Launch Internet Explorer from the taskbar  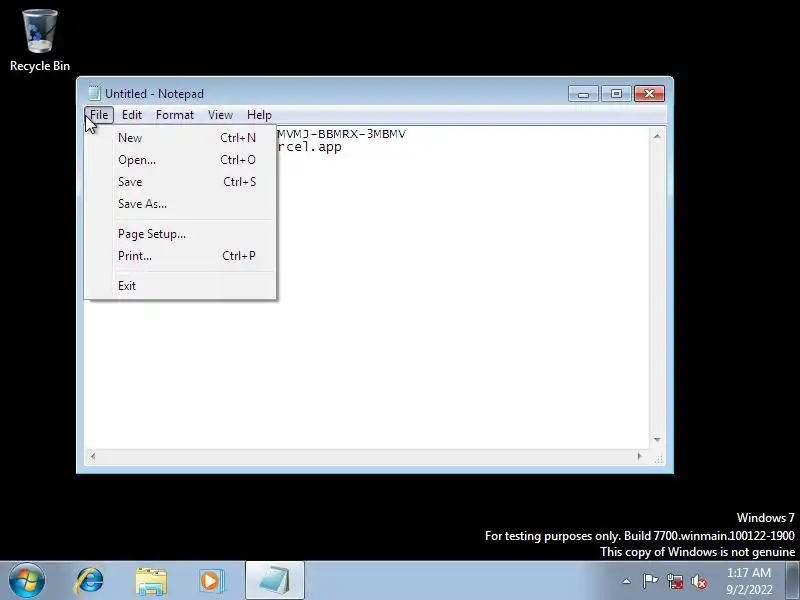point(89,581)
